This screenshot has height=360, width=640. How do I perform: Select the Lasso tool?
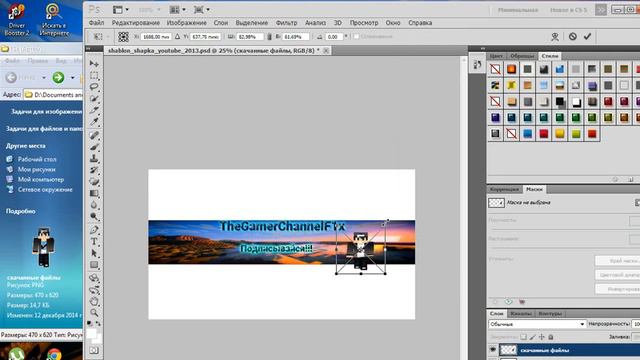(x=94, y=87)
